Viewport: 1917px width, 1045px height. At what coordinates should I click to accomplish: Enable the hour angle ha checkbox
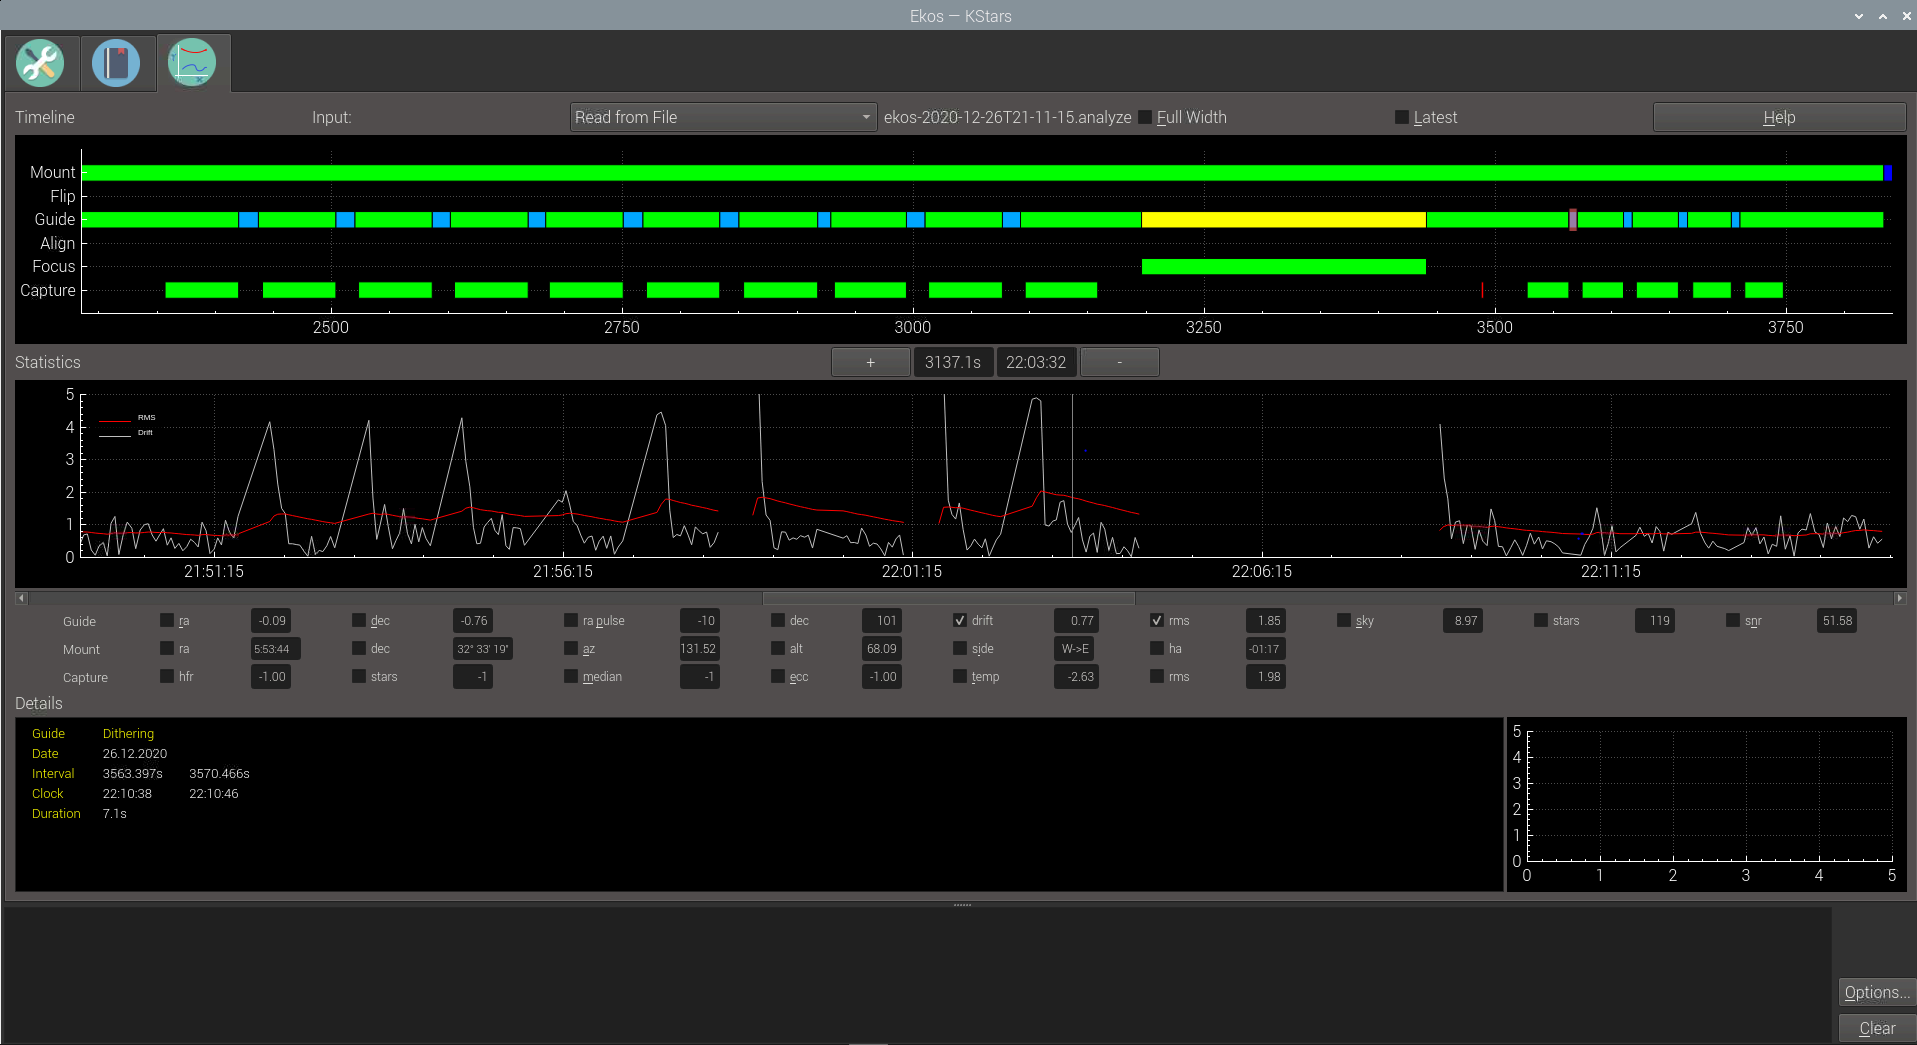[x=1157, y=648]
